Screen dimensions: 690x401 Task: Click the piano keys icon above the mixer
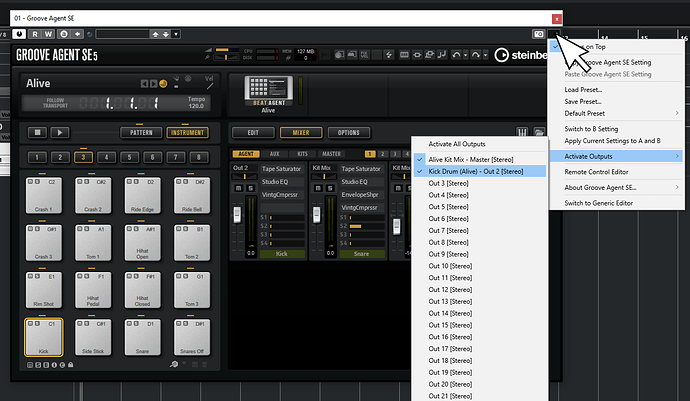pyautogui.click(x=522, y=132)
